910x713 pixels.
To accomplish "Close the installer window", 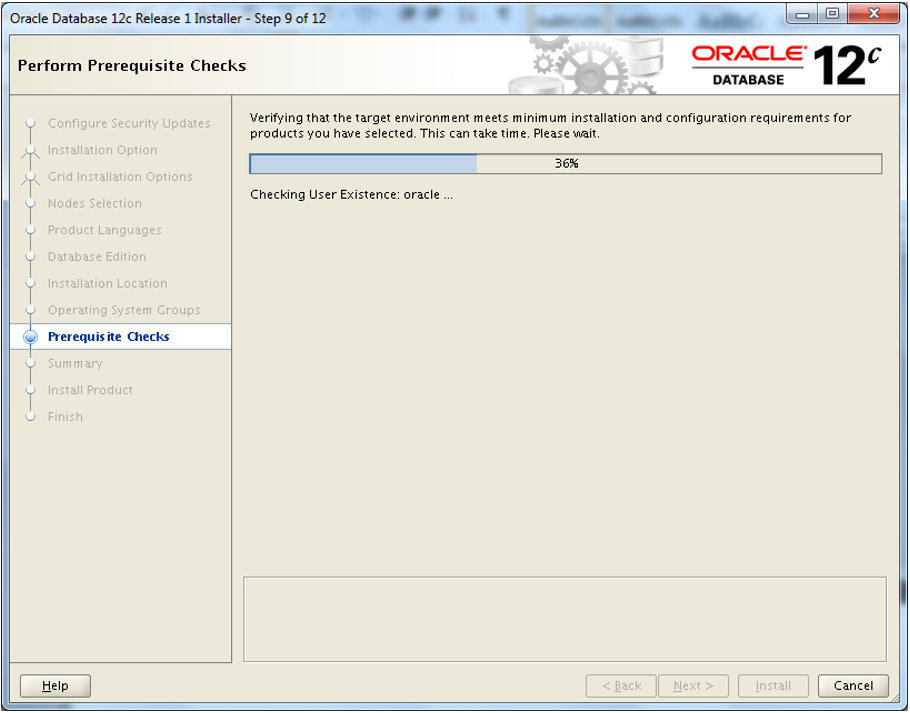I will coord(874,14).
